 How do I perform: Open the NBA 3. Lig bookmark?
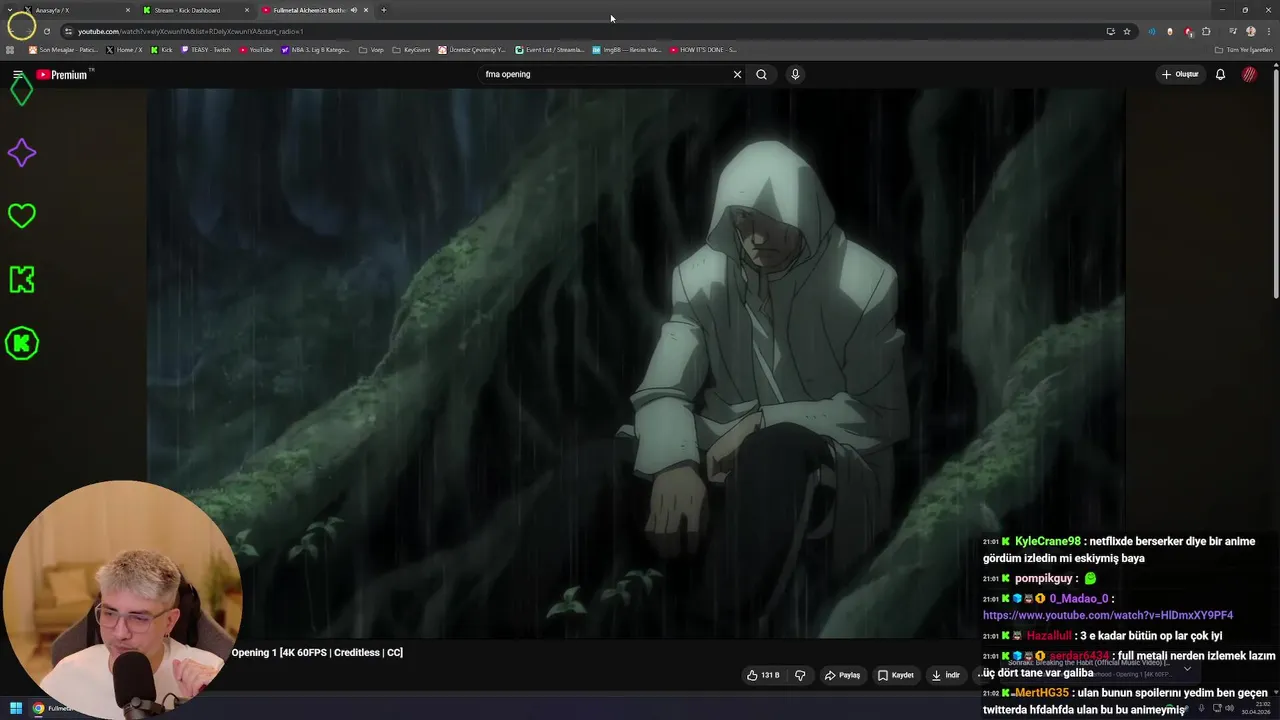point(315,49)
